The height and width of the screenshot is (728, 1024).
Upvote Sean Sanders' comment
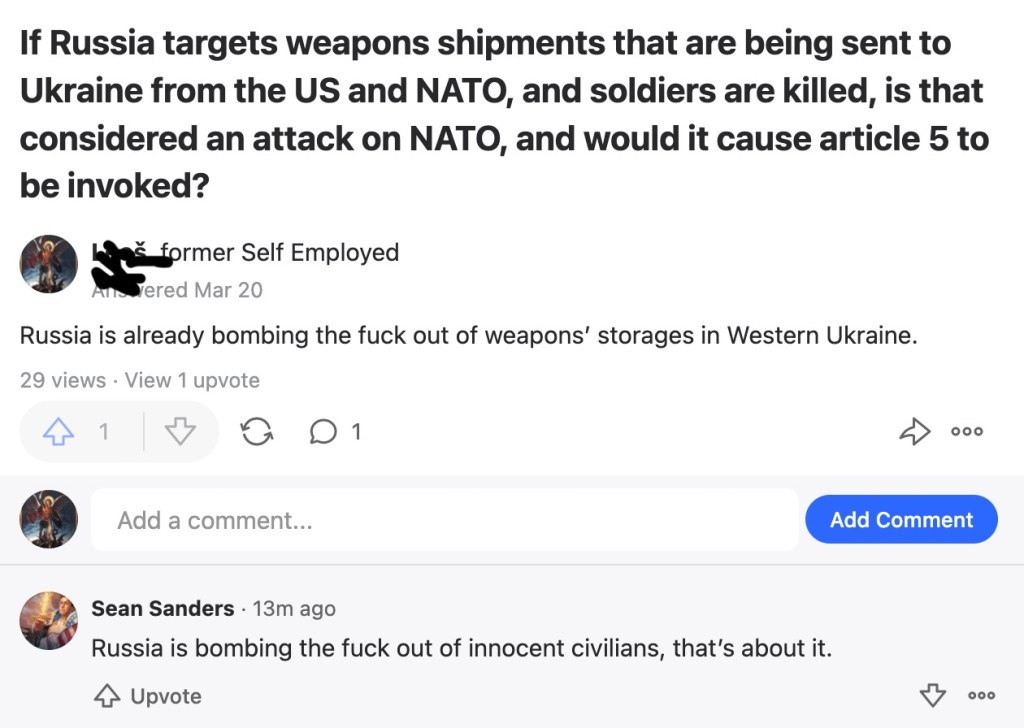pos(147,696)
